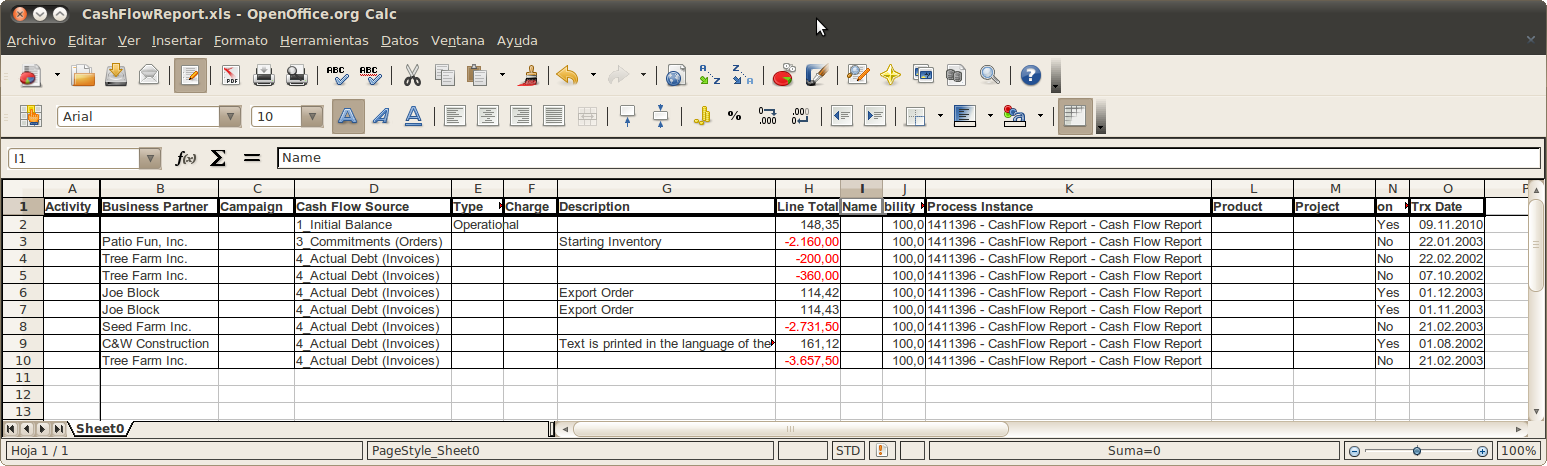Align cell text right

(x=520, y=116)
